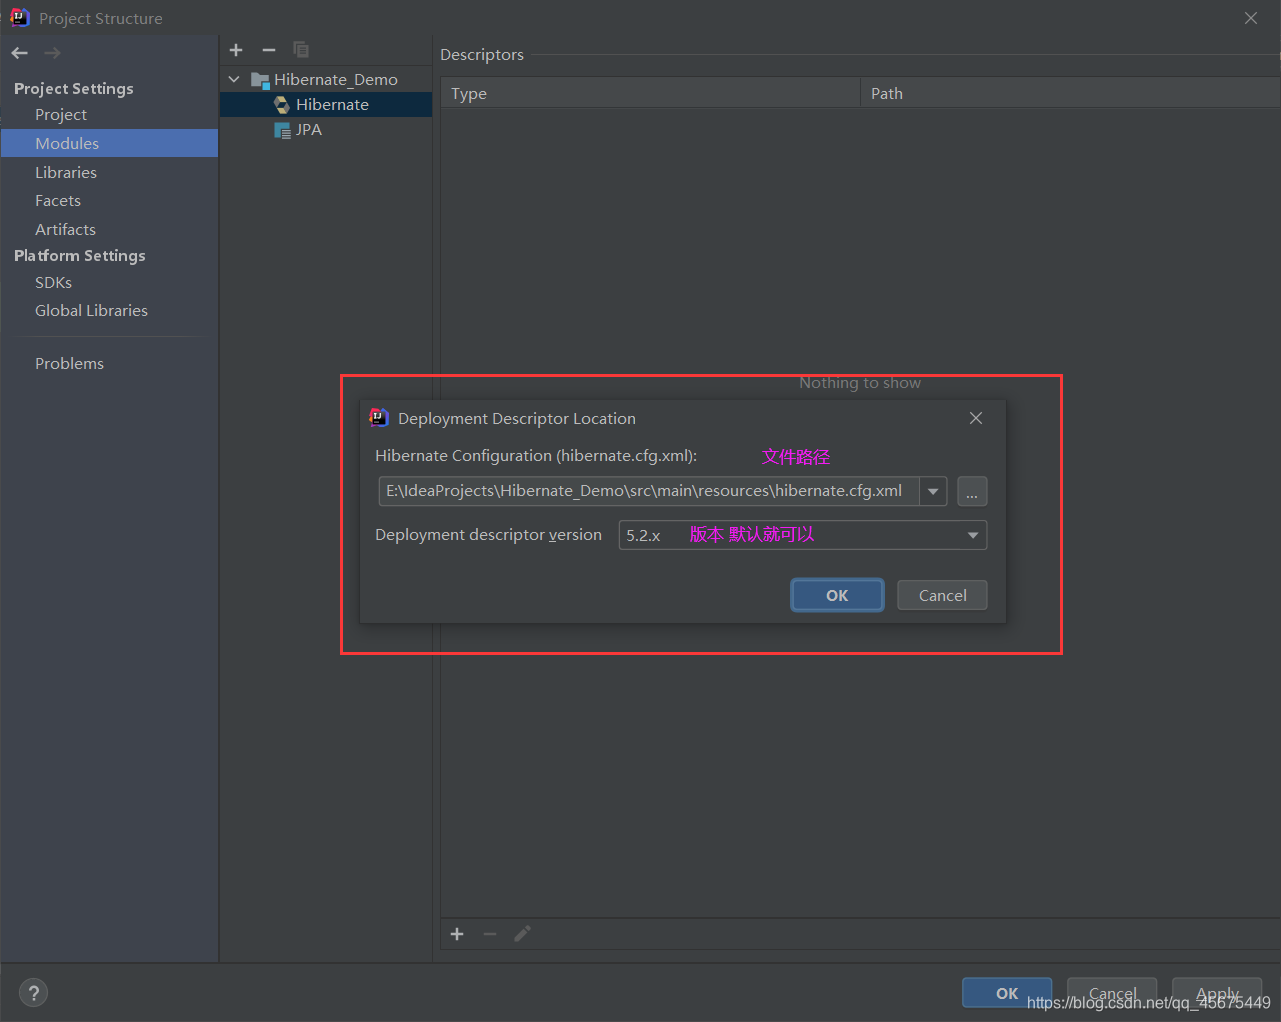This screenshot has height=1022, width=1281.
Task: Click the help question mark icon
Action: [x=33, y=992]
